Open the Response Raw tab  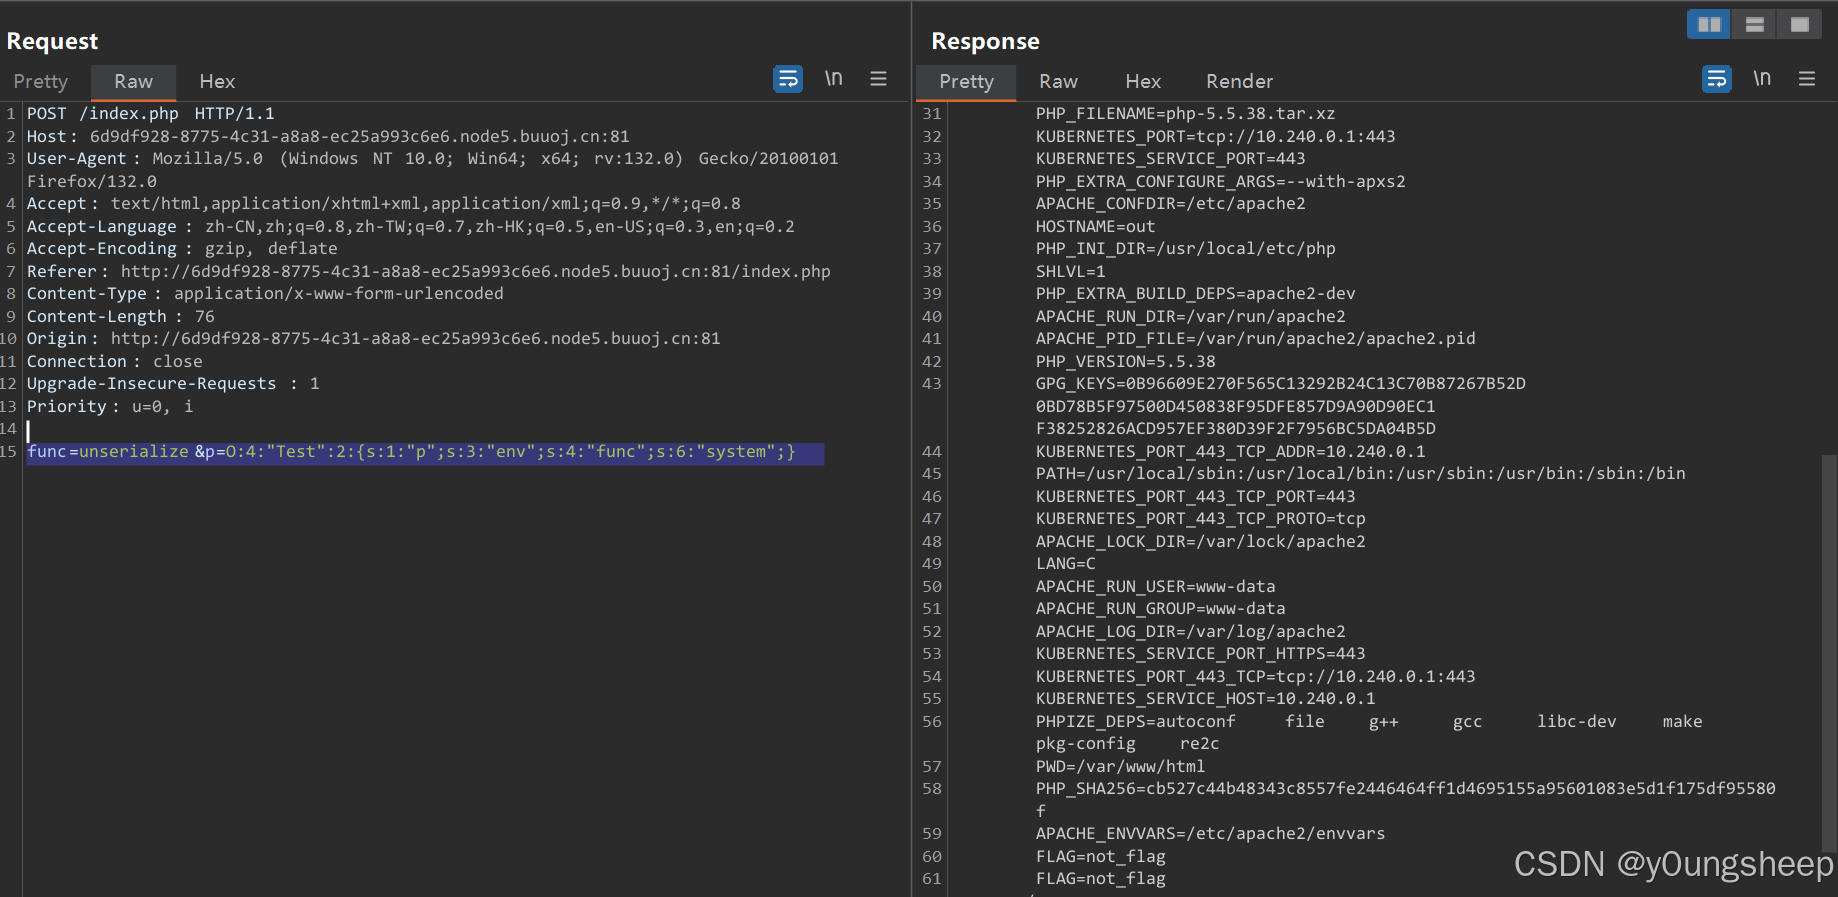1058,82
